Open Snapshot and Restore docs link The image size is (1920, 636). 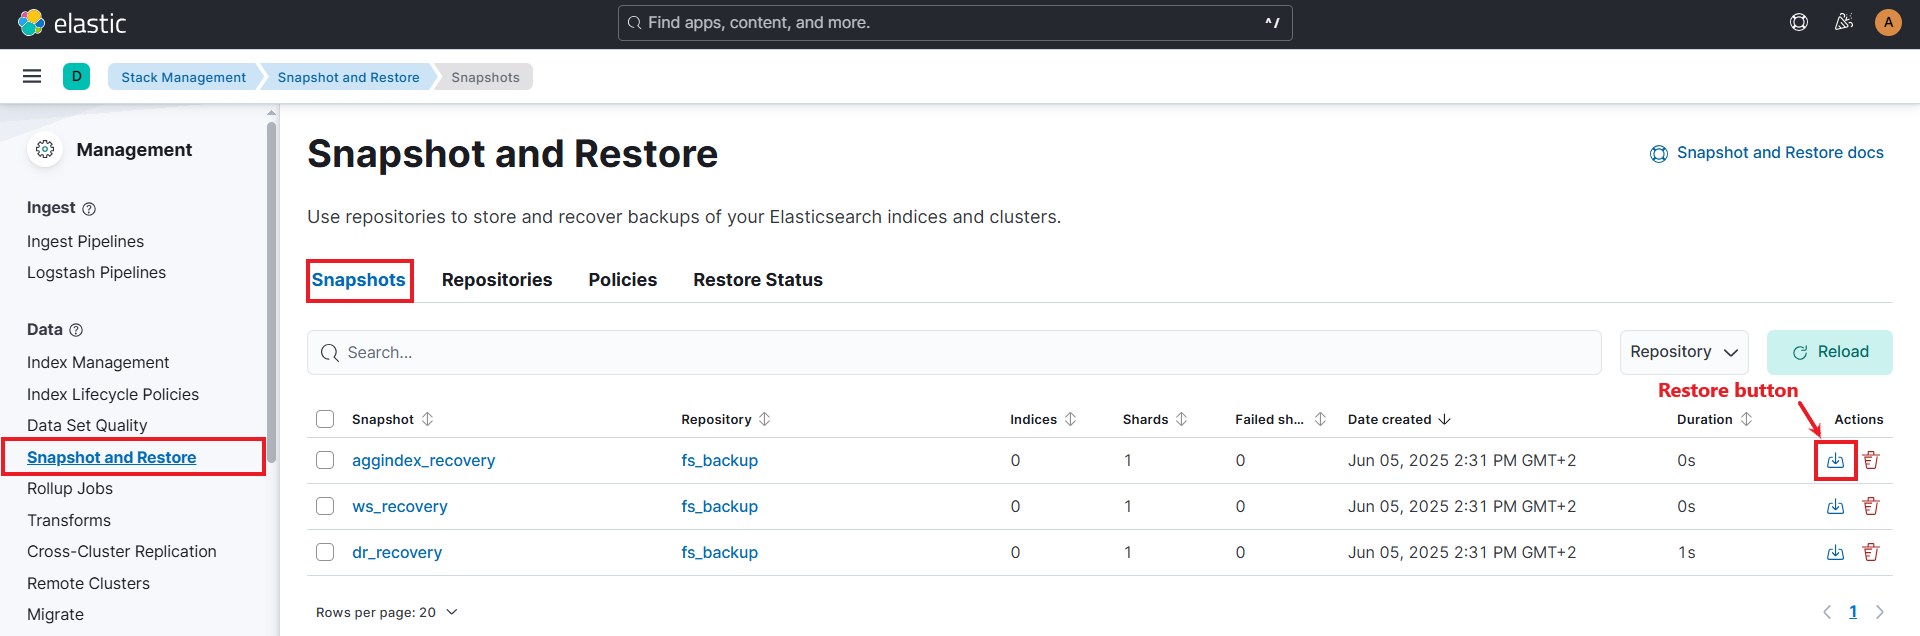pyautogui.click(x=1767, y=153)
